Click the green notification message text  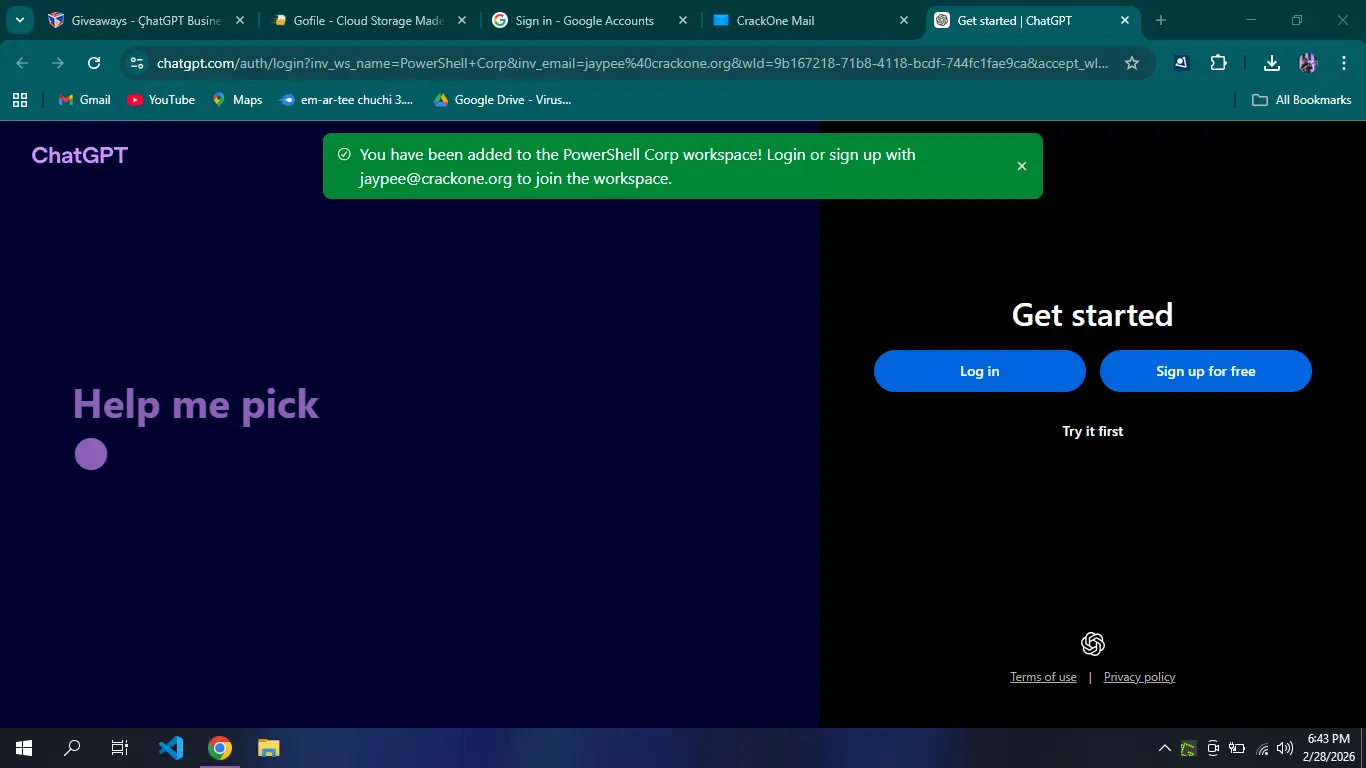(x=637, y=167)
